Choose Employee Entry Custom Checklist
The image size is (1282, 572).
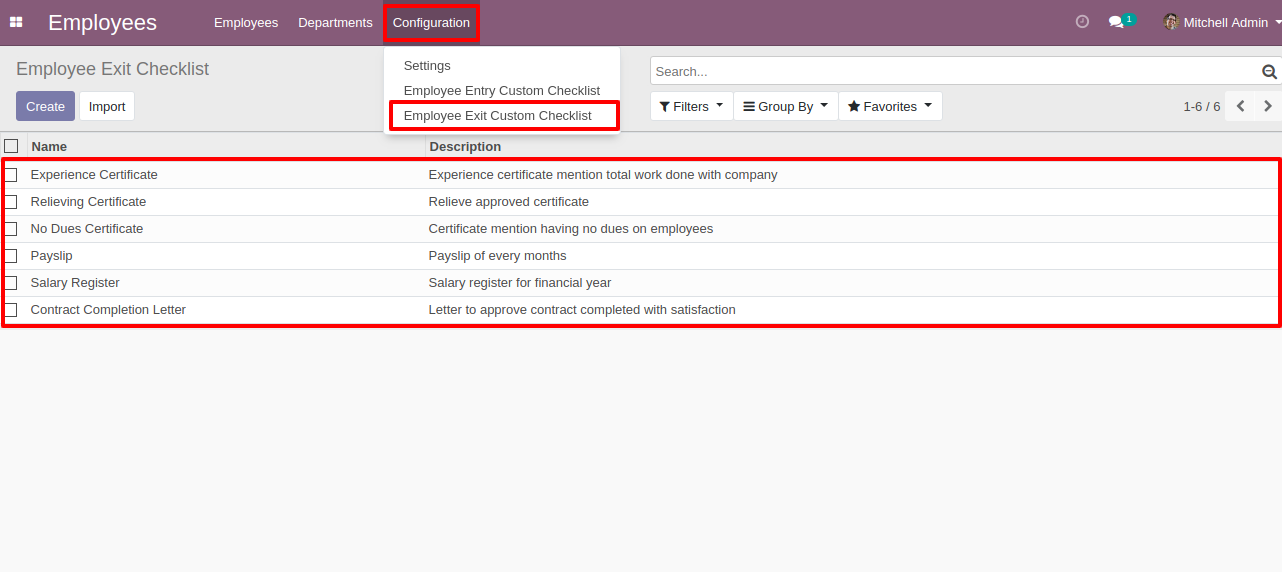(502, 90)
